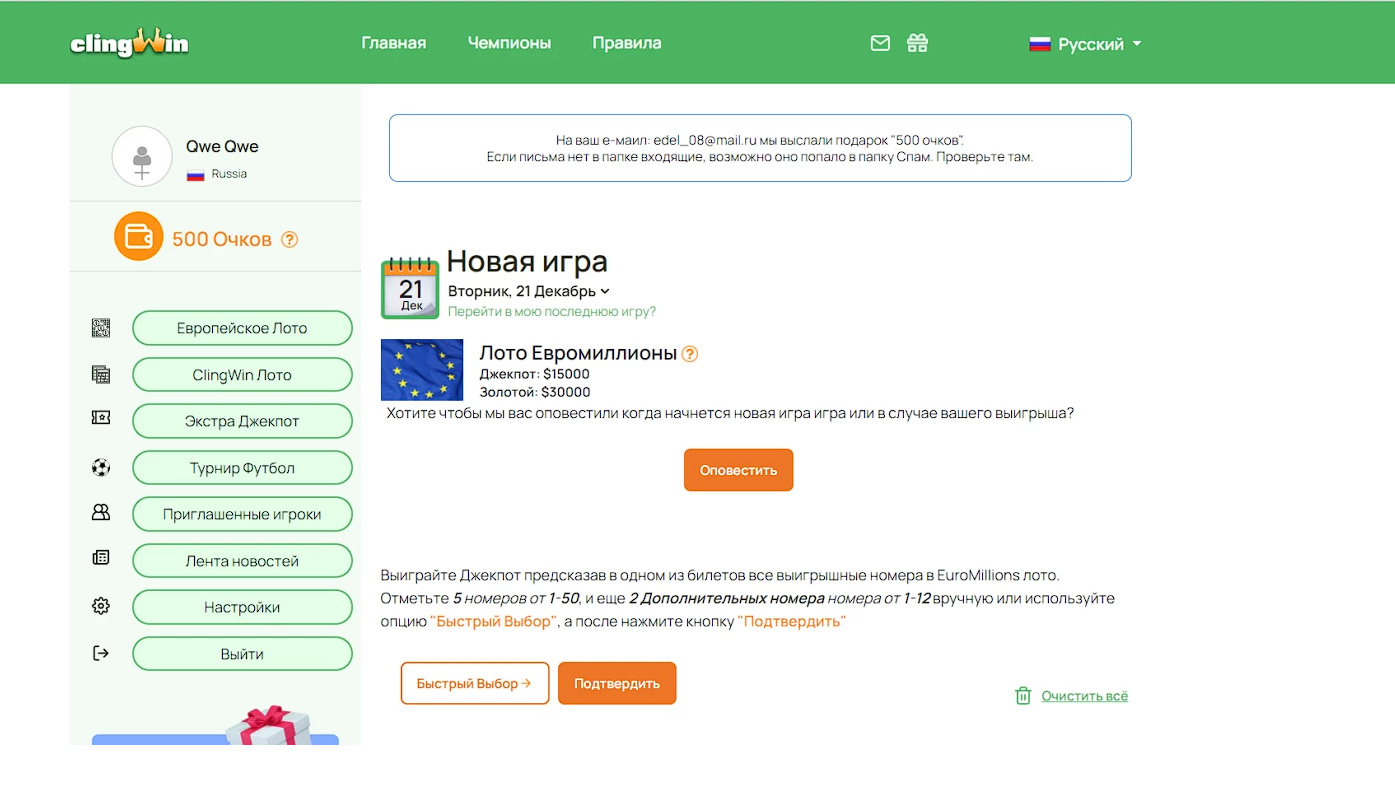Click the trash can icon beside Очистить всё
This screenshot has width=1395, height=800.
(x=1023, y=696)
